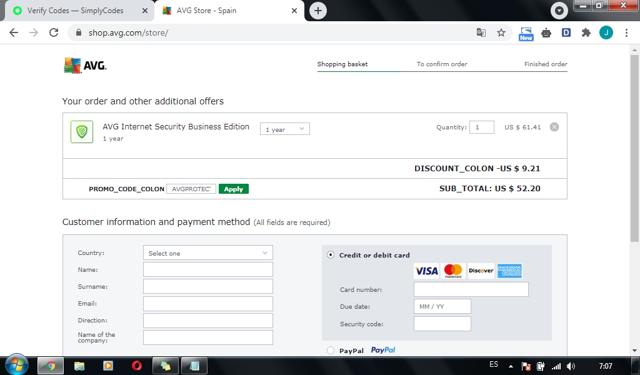Click the Shopping basket step
This screenshot has height=375, width=640.
(342, 64)
